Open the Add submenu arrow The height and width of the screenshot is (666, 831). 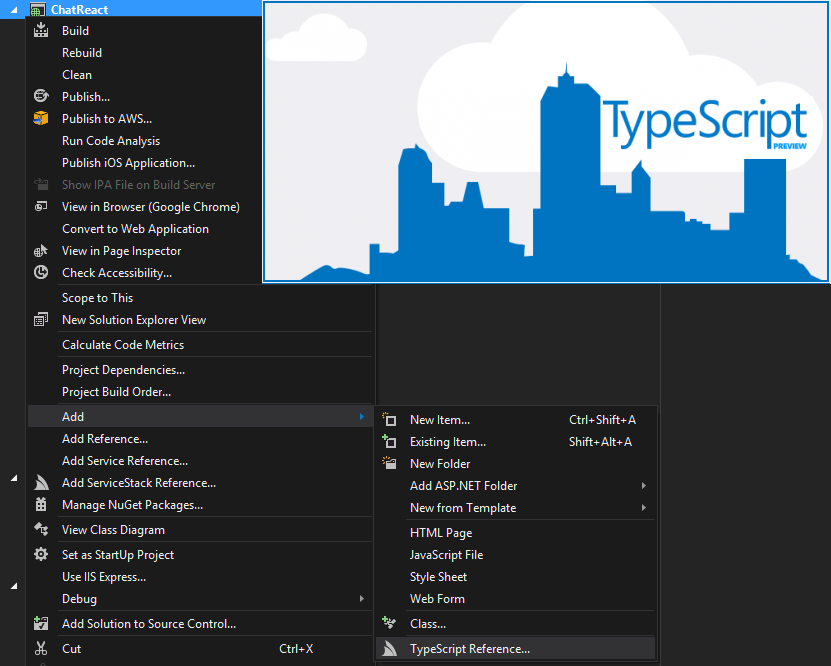click(361, 416)
